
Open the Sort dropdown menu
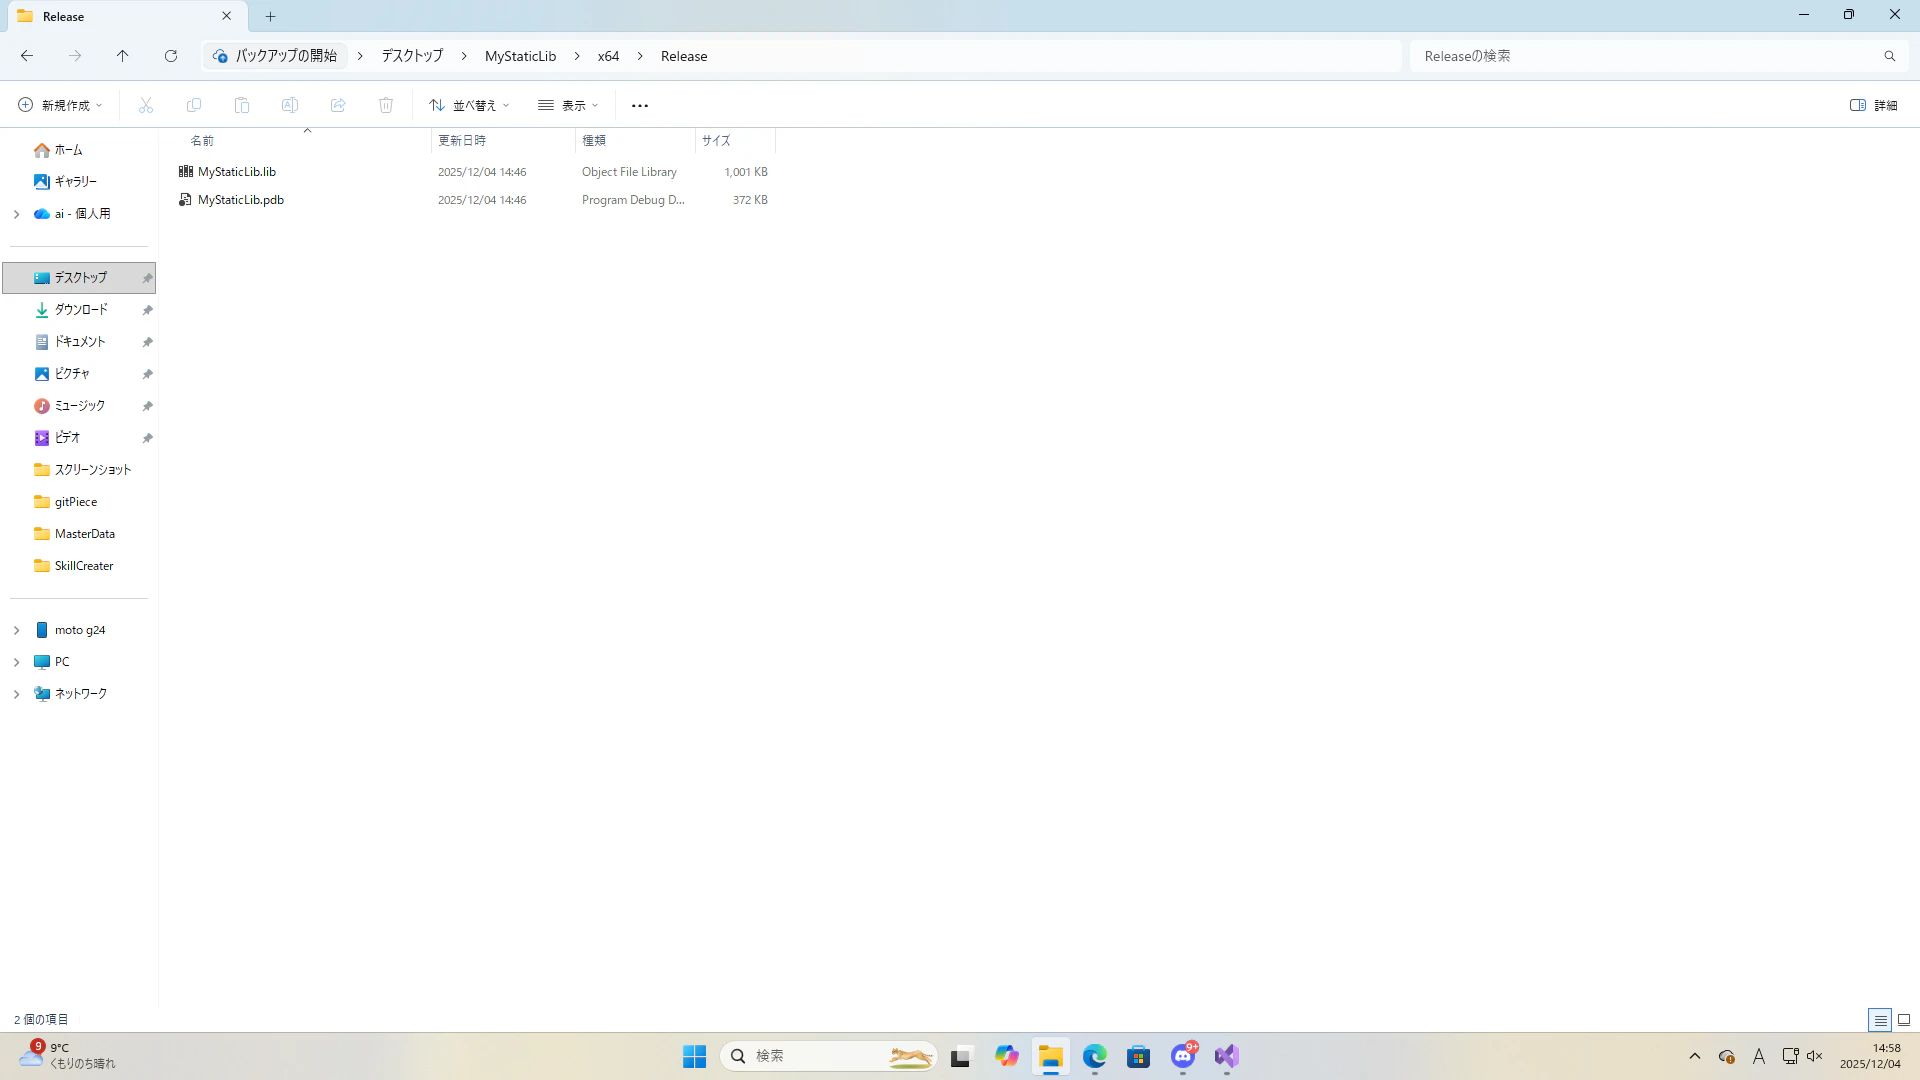coord(469,105)
